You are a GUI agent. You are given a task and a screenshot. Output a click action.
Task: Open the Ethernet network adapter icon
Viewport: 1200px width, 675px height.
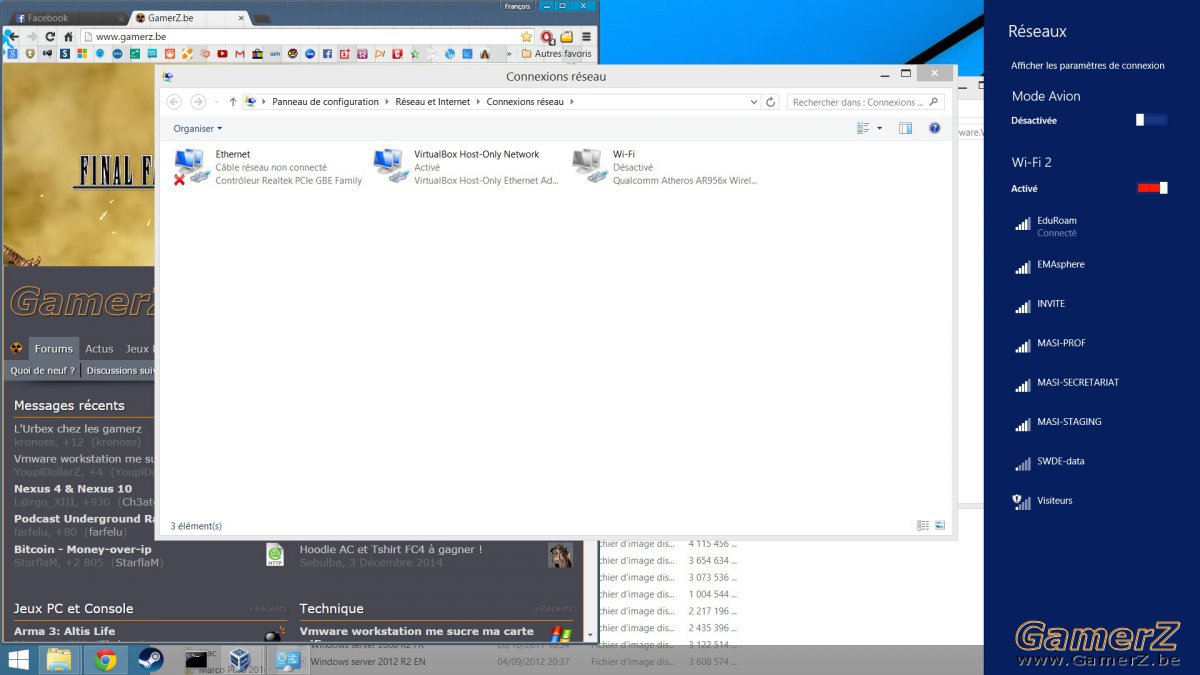(x=190, y=166)
